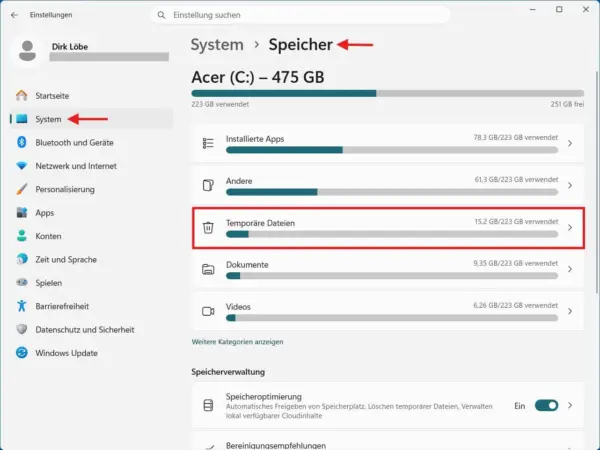Click the Acer (C:) – 475 GB heading
This screenshot has width=600, height=450.
coord(258,77)
